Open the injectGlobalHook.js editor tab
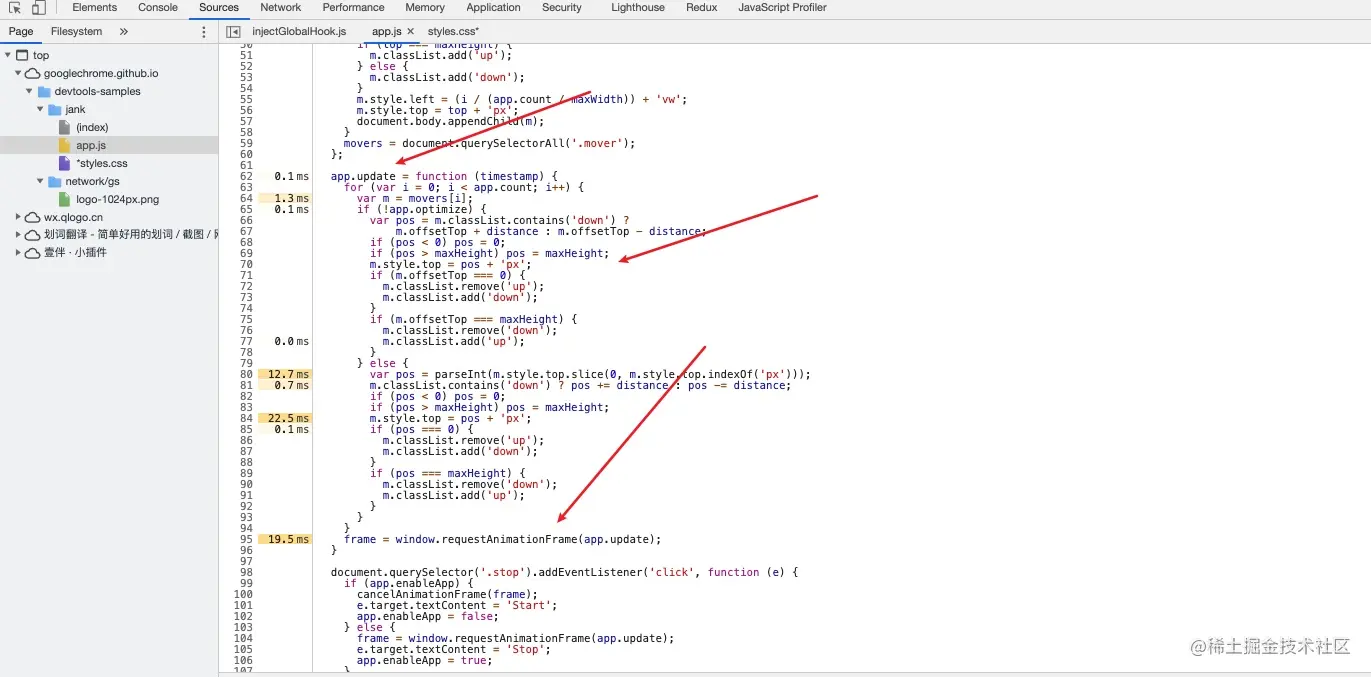Screen dimensions: 1371x677 tap(299, 32)
